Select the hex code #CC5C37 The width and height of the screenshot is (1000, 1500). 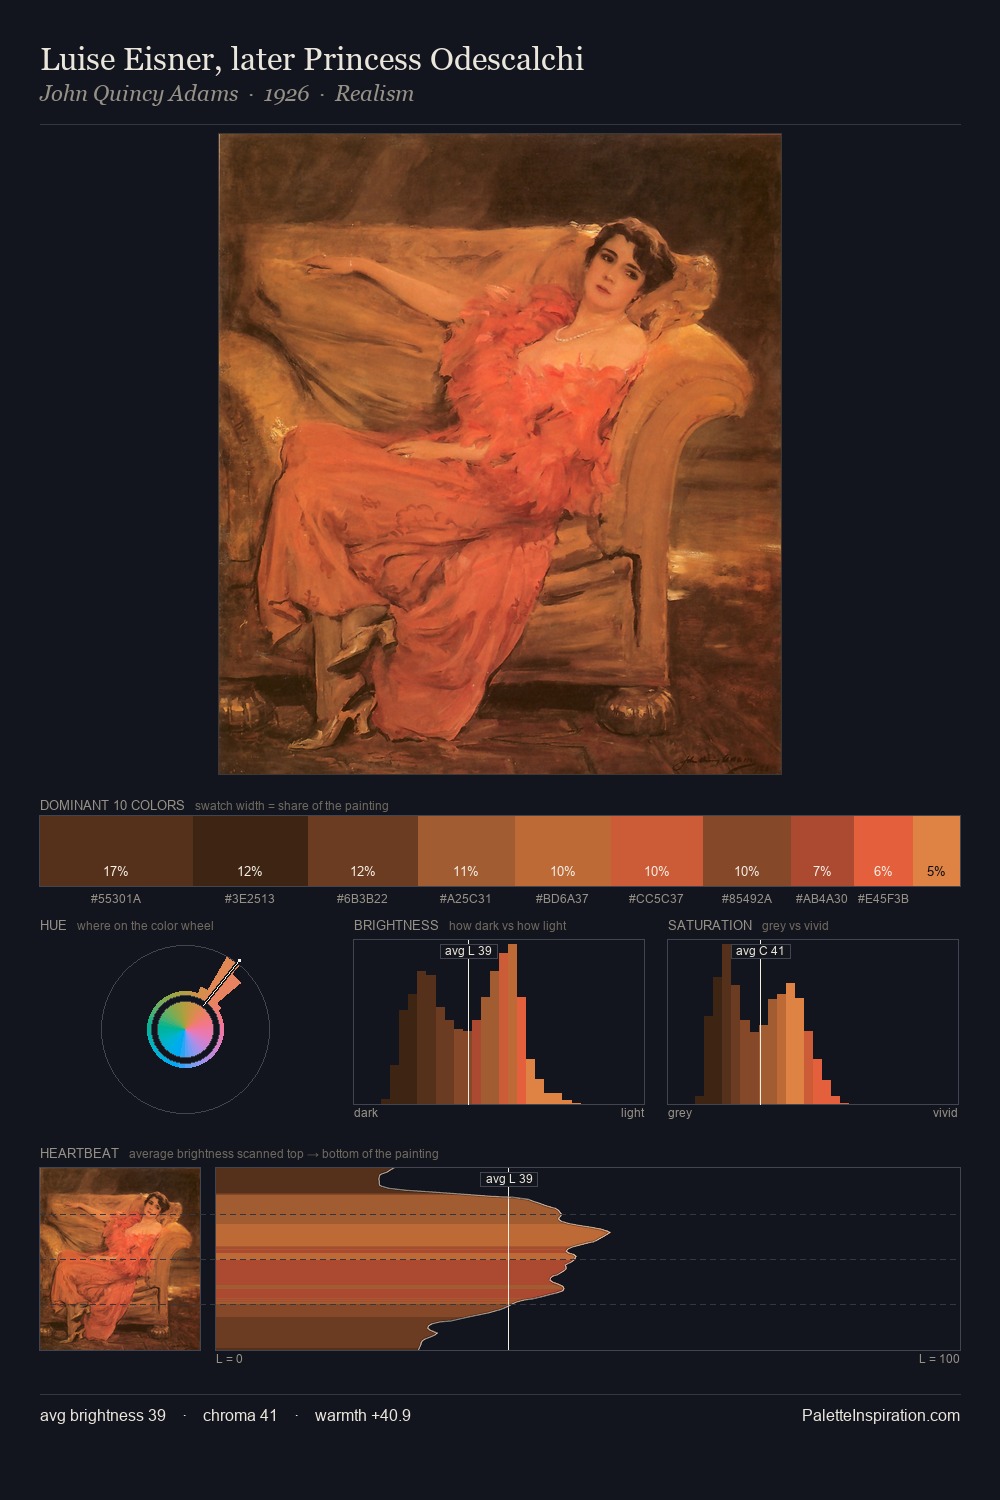(x=657, y=899)
